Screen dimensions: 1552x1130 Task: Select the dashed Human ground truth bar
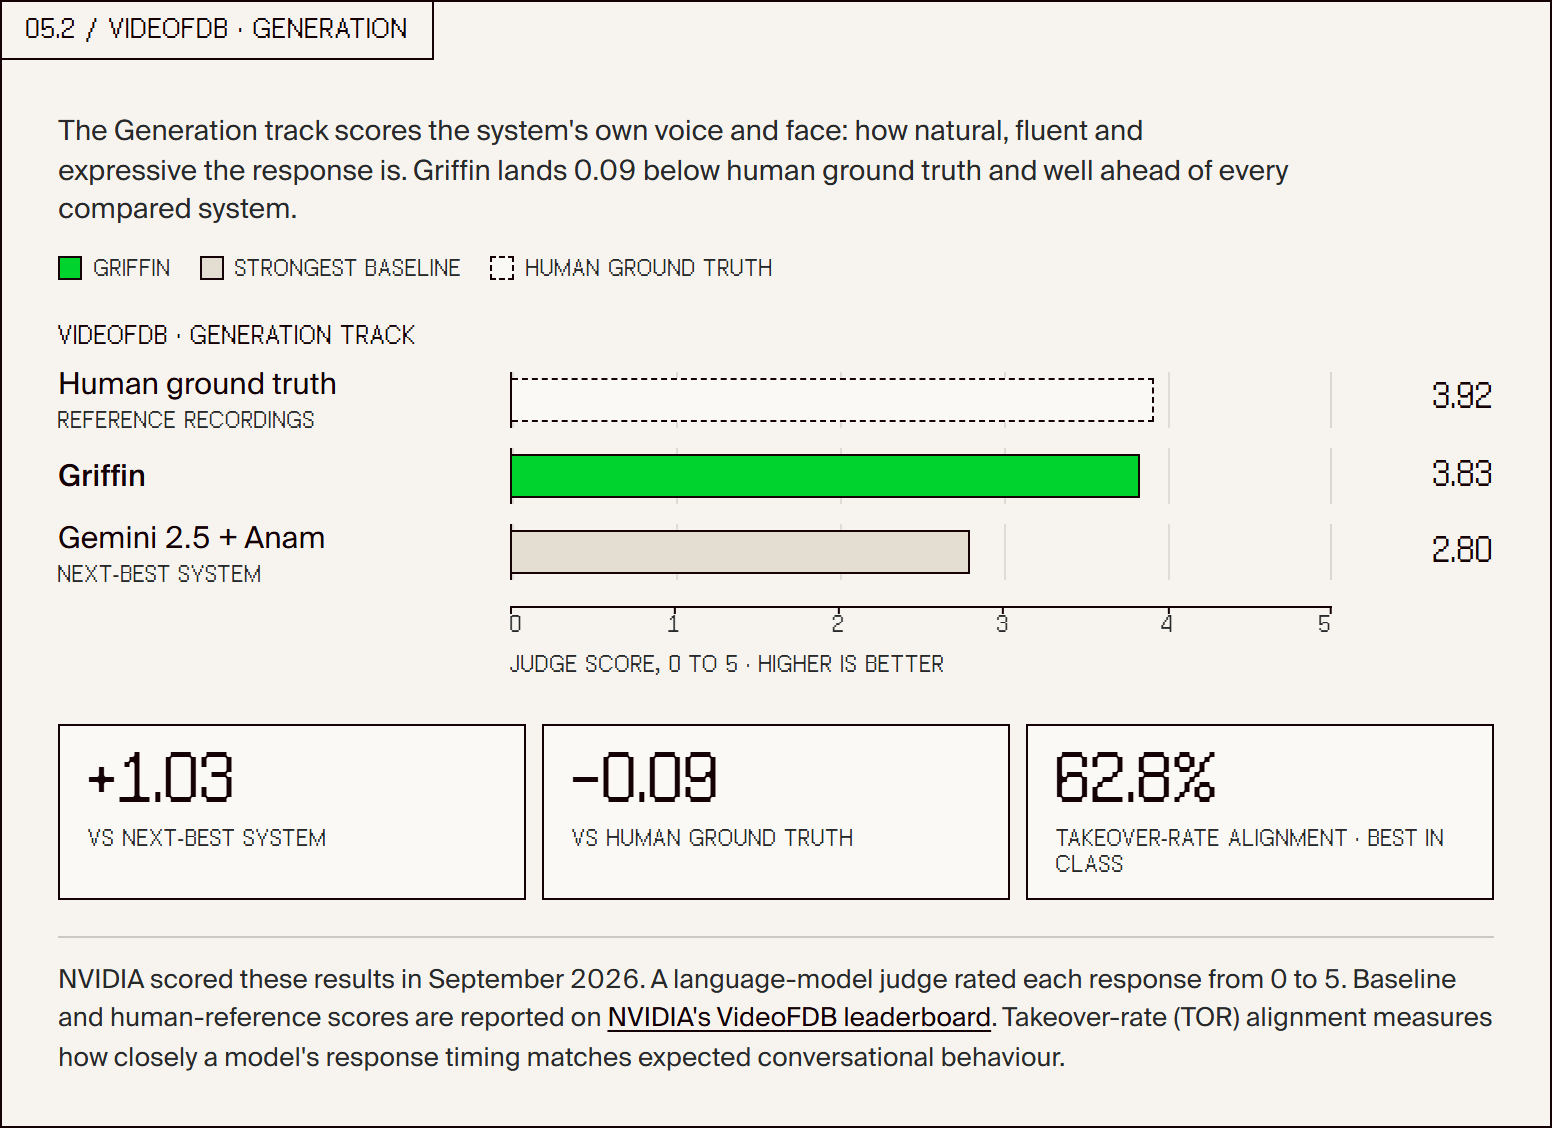pos(832,400)
